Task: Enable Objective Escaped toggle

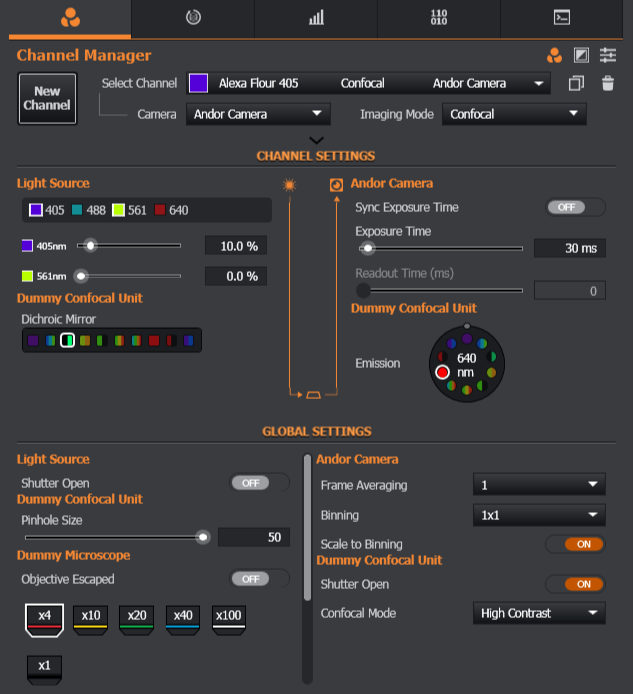Action: pyautogui.click(x=260, y=579)
